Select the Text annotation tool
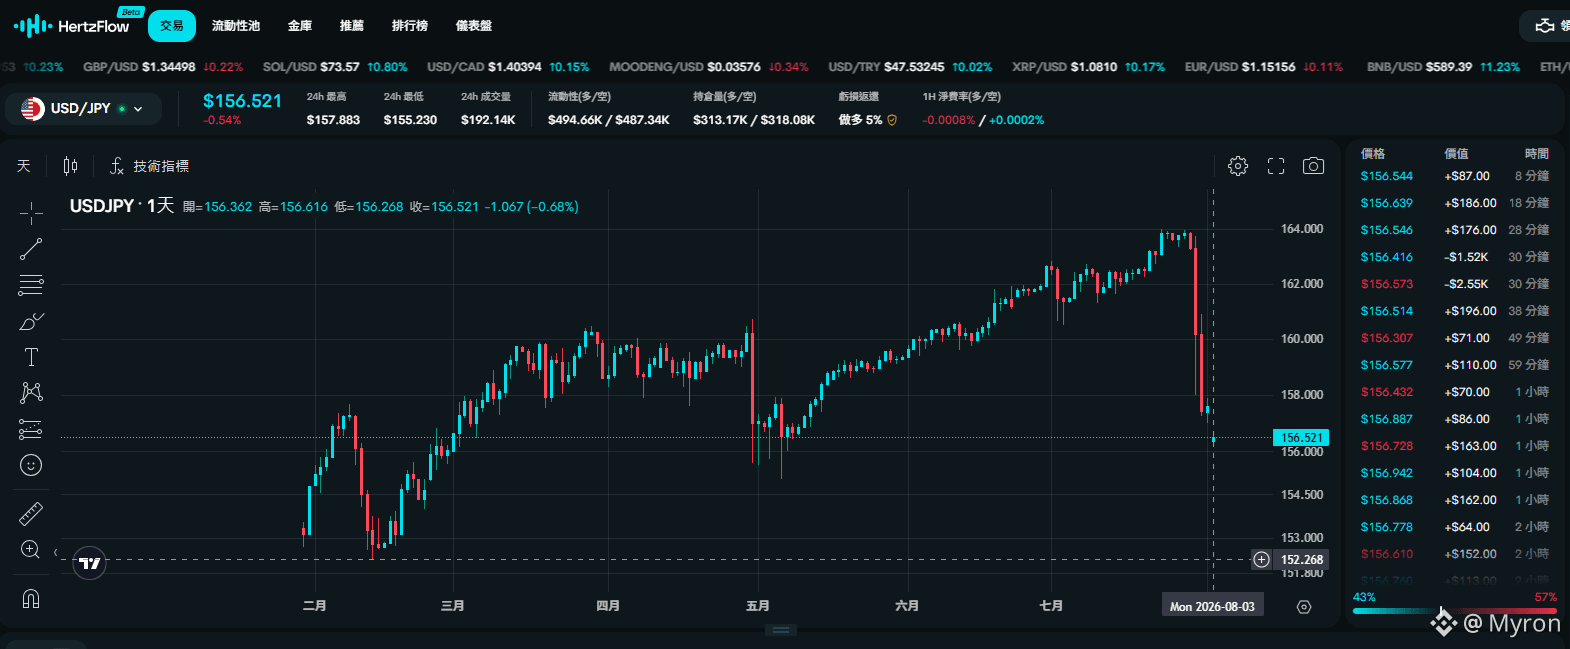 click(31, 357)
